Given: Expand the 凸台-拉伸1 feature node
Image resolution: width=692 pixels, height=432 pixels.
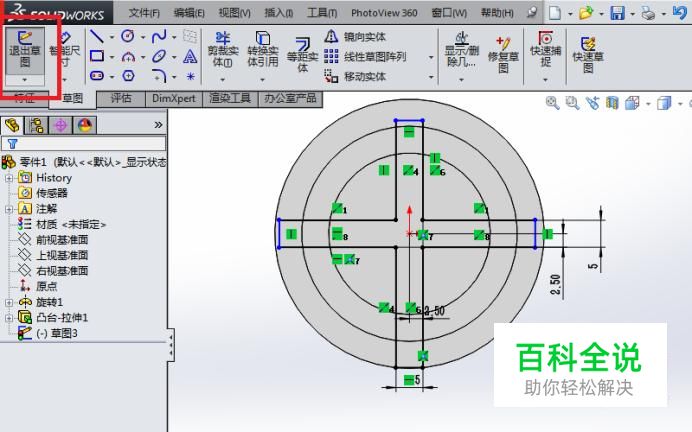Looking at the screenshot, I should pos(9,318).
